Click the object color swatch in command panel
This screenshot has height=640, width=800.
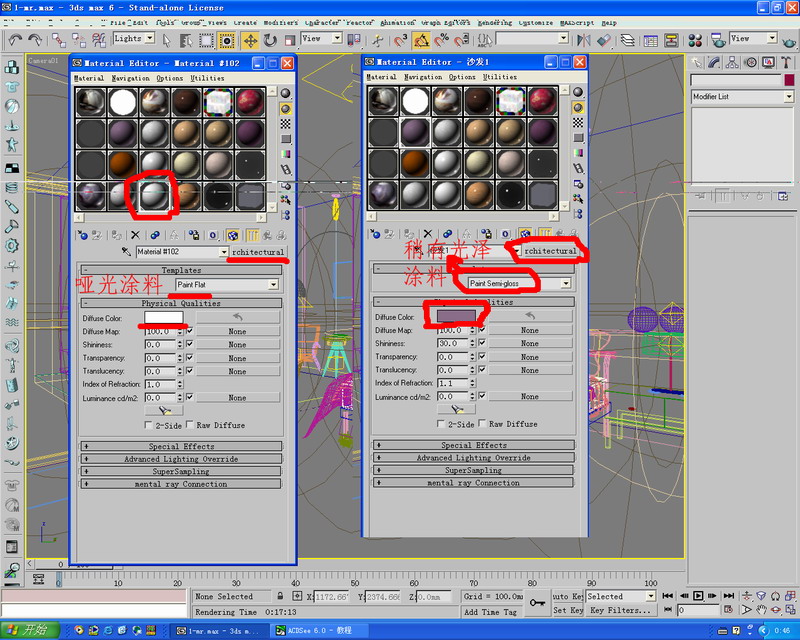pyautogui.click(x=789, y=80)
